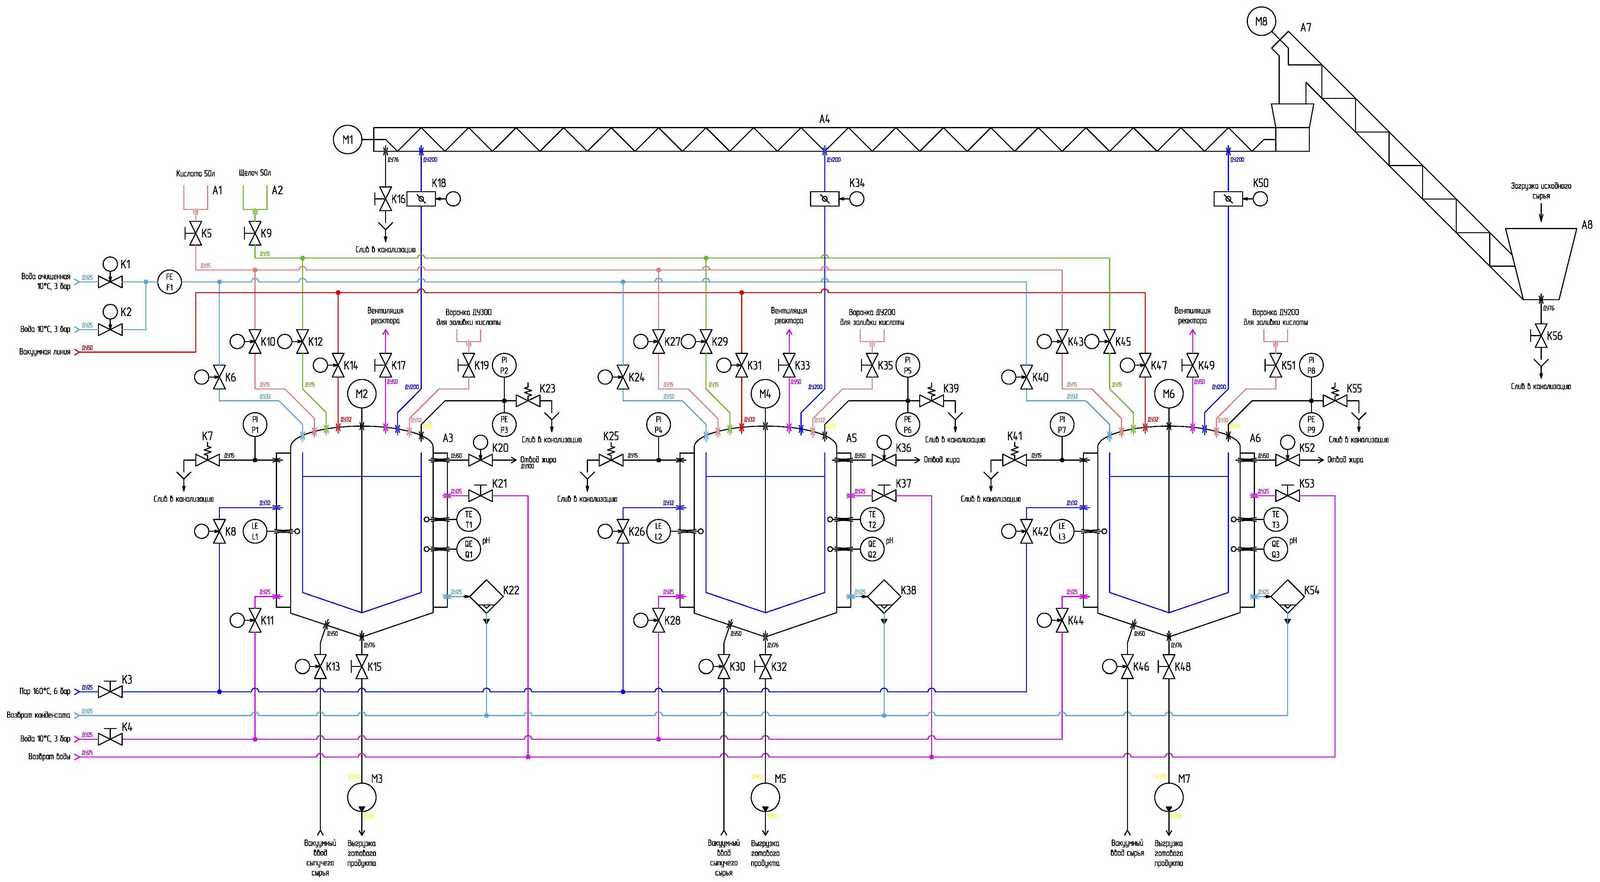Viewport: 1600px width, 882px height.
Task: Select valve K4 on the water line
Action: click(110, 738)
